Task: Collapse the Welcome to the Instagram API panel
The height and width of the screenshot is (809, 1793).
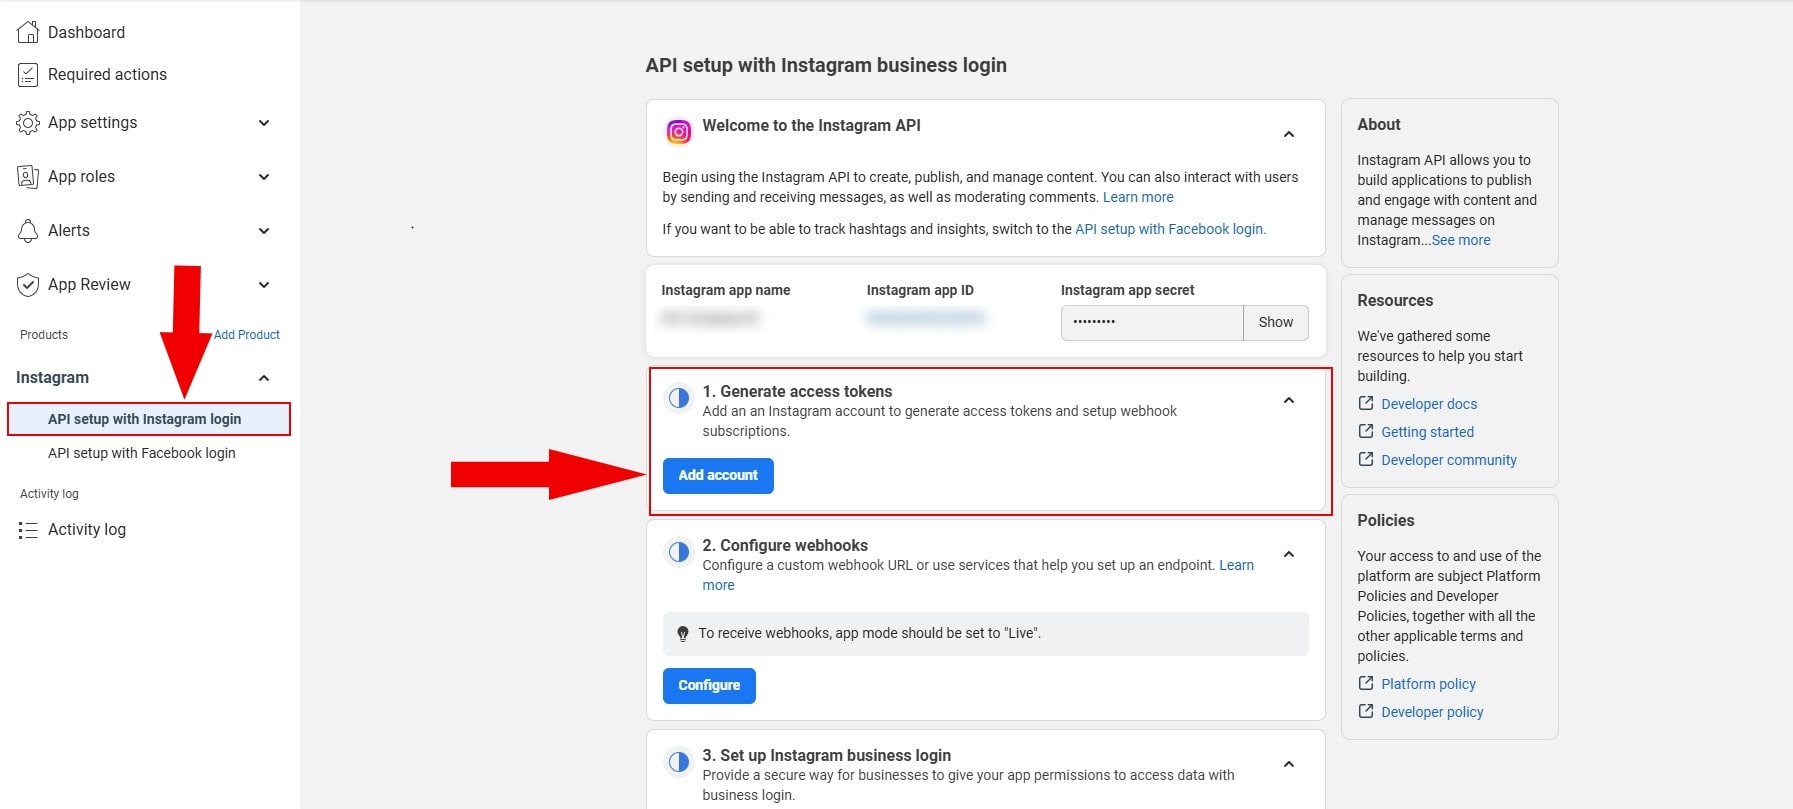Action: (1289, 134)
